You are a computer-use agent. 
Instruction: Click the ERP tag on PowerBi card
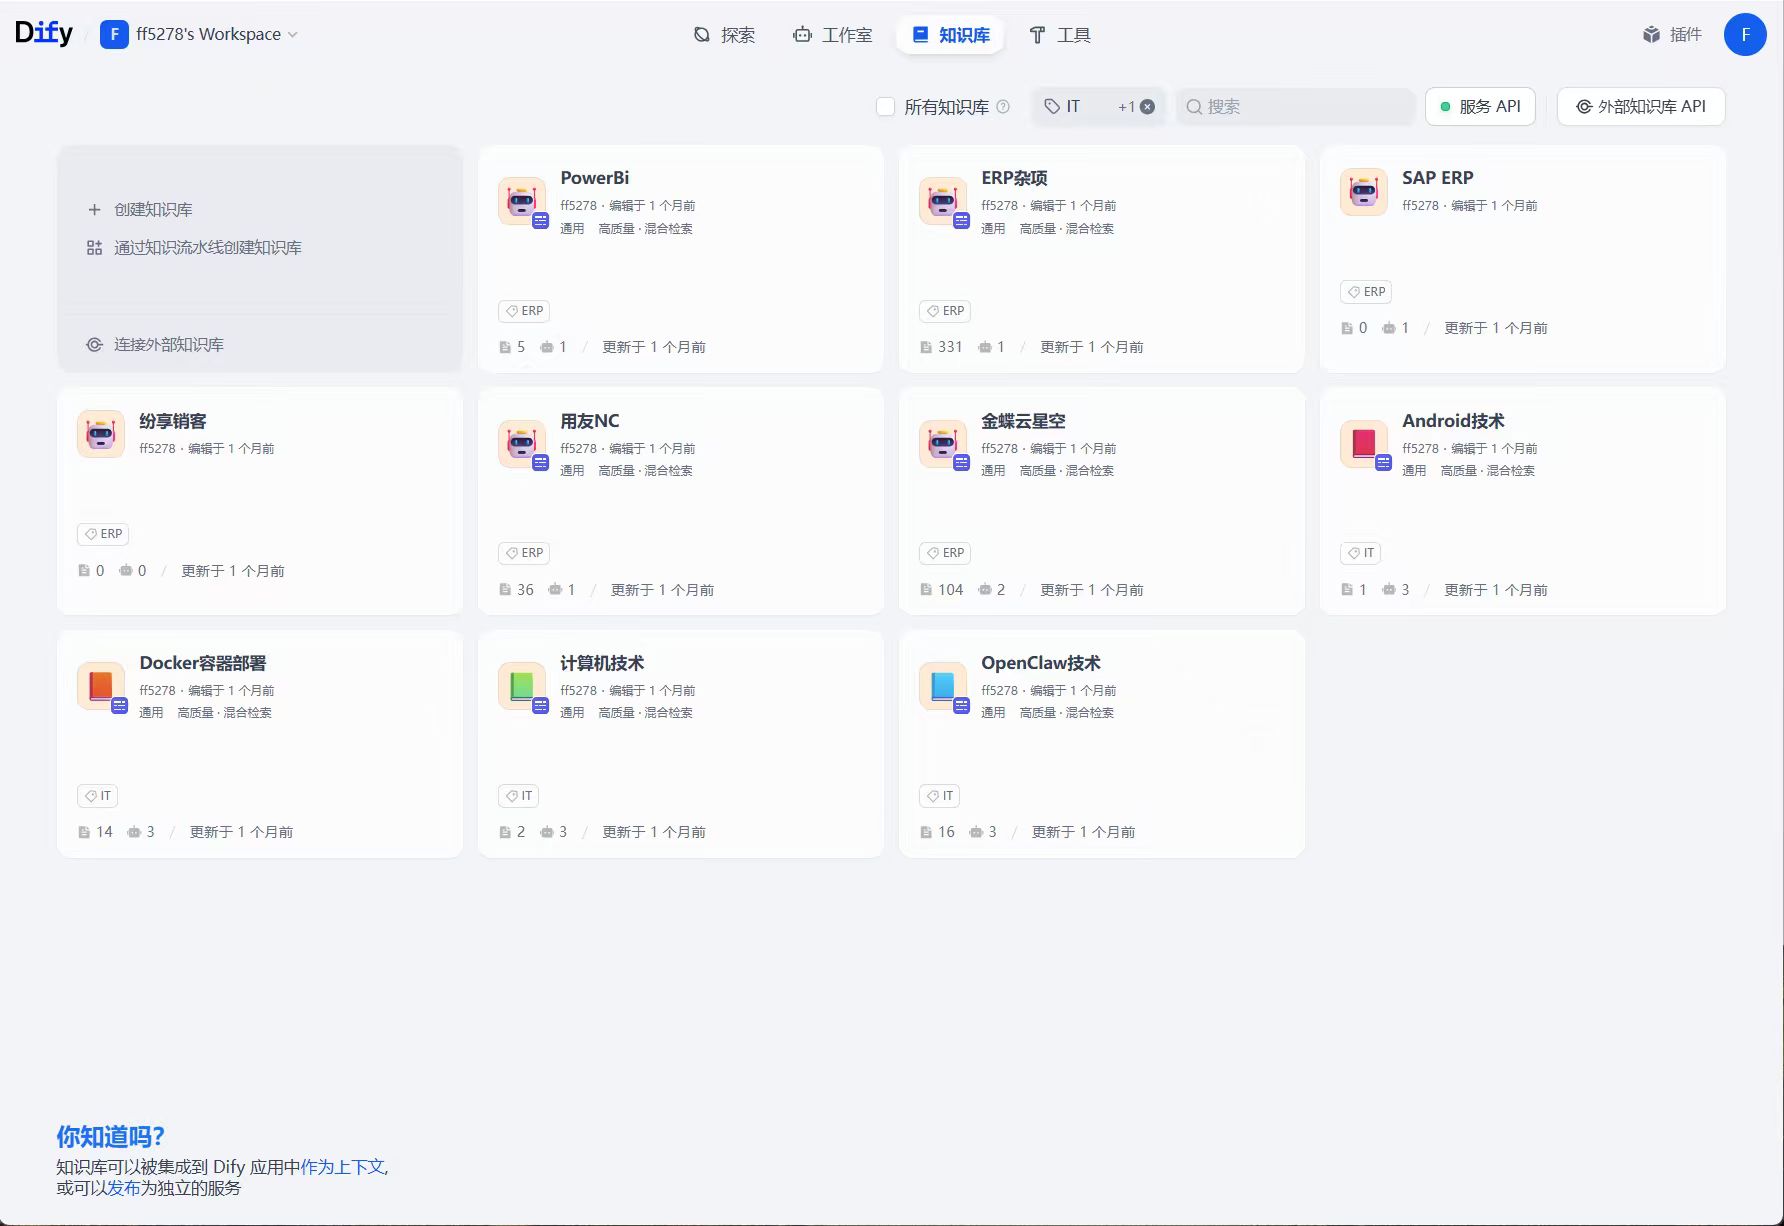point(525,311)
